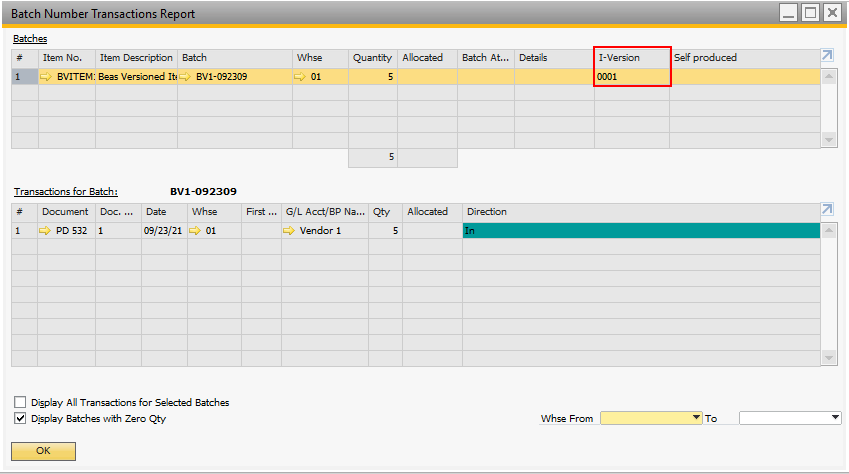Click warehouse 01 link arrow in Transactions table
The height and width of the screenshot is (474, 849).
tap(198, 230)
